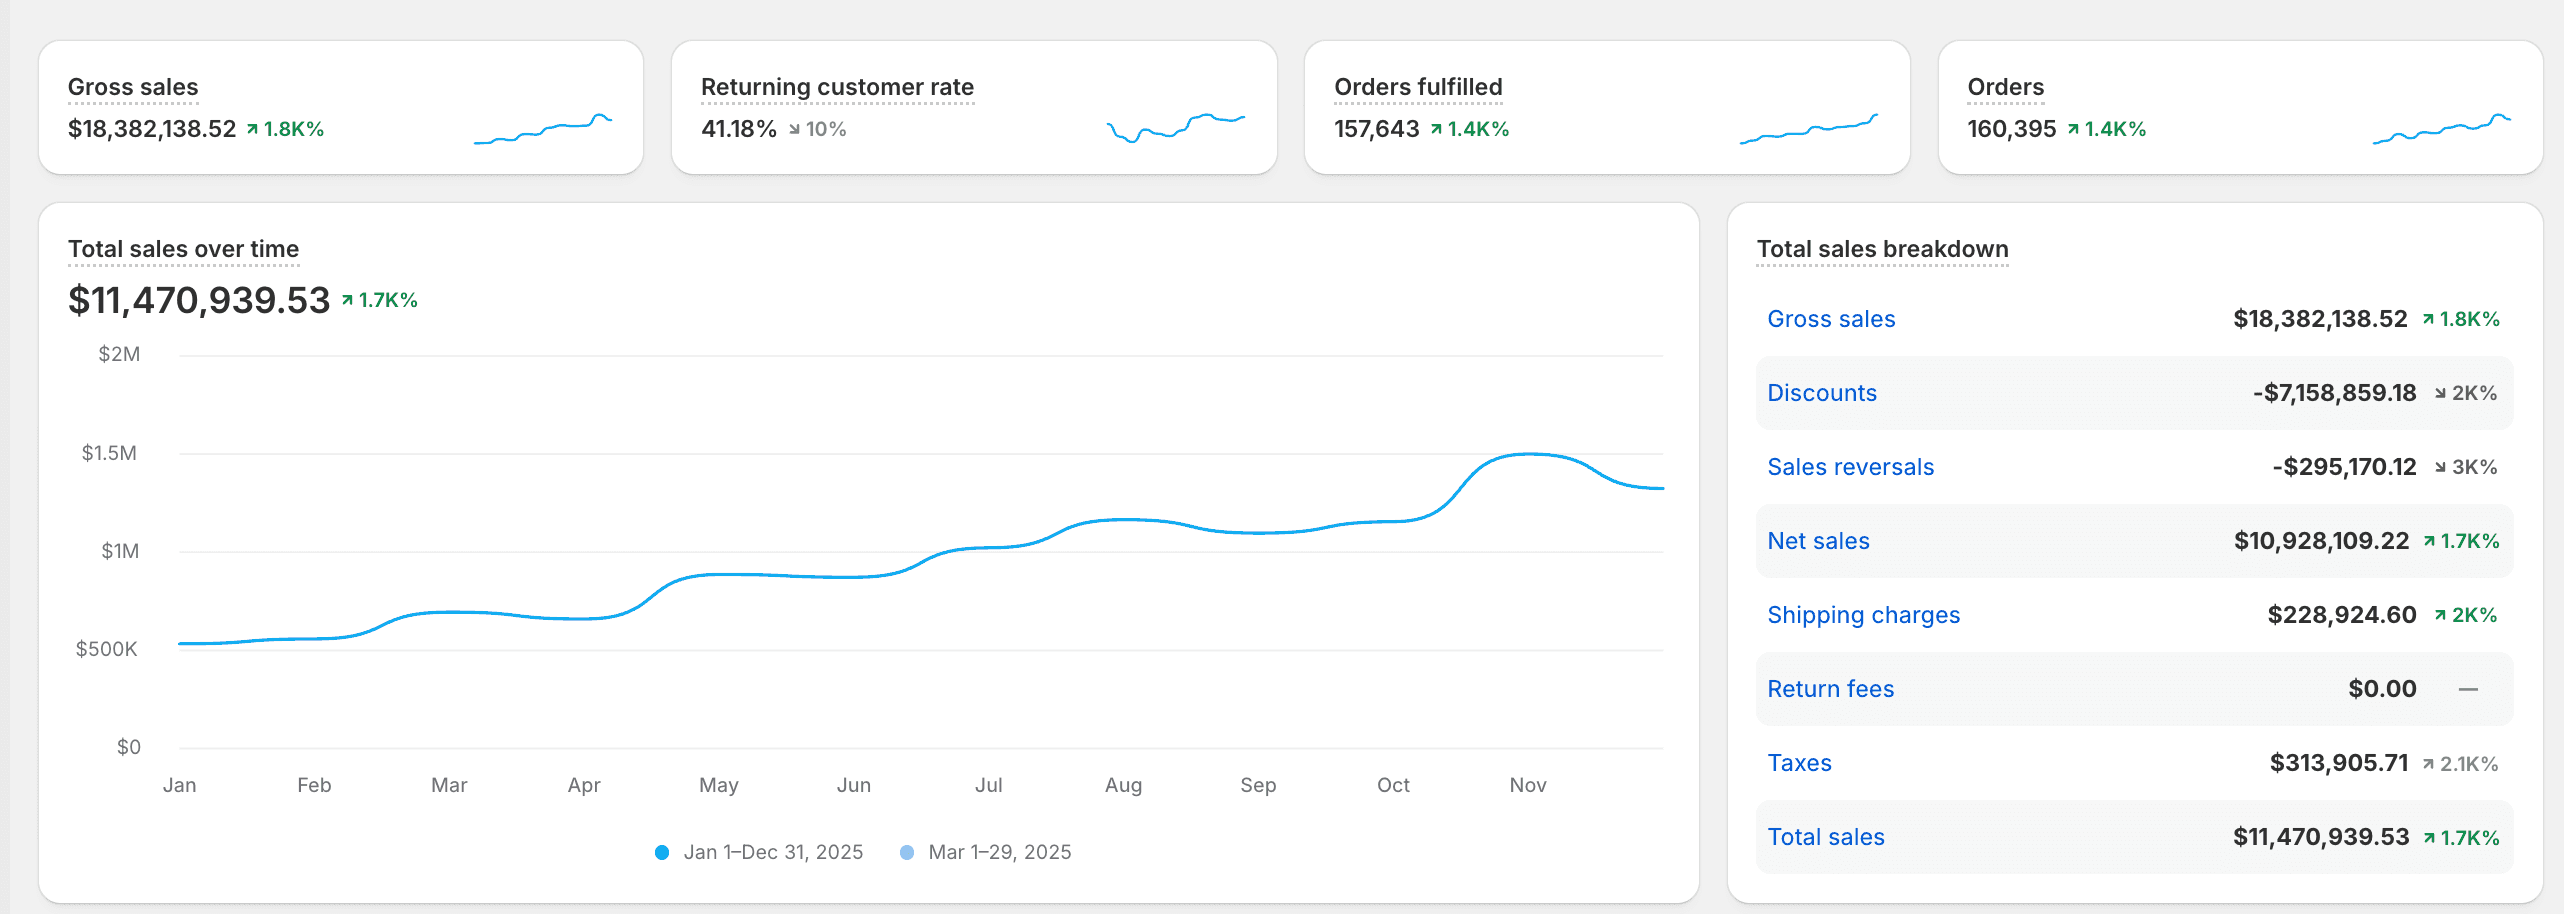Open the Return fees link
Viewport: 2564px width, 914px height.
pyautogui.click(x=1830, y=689)
